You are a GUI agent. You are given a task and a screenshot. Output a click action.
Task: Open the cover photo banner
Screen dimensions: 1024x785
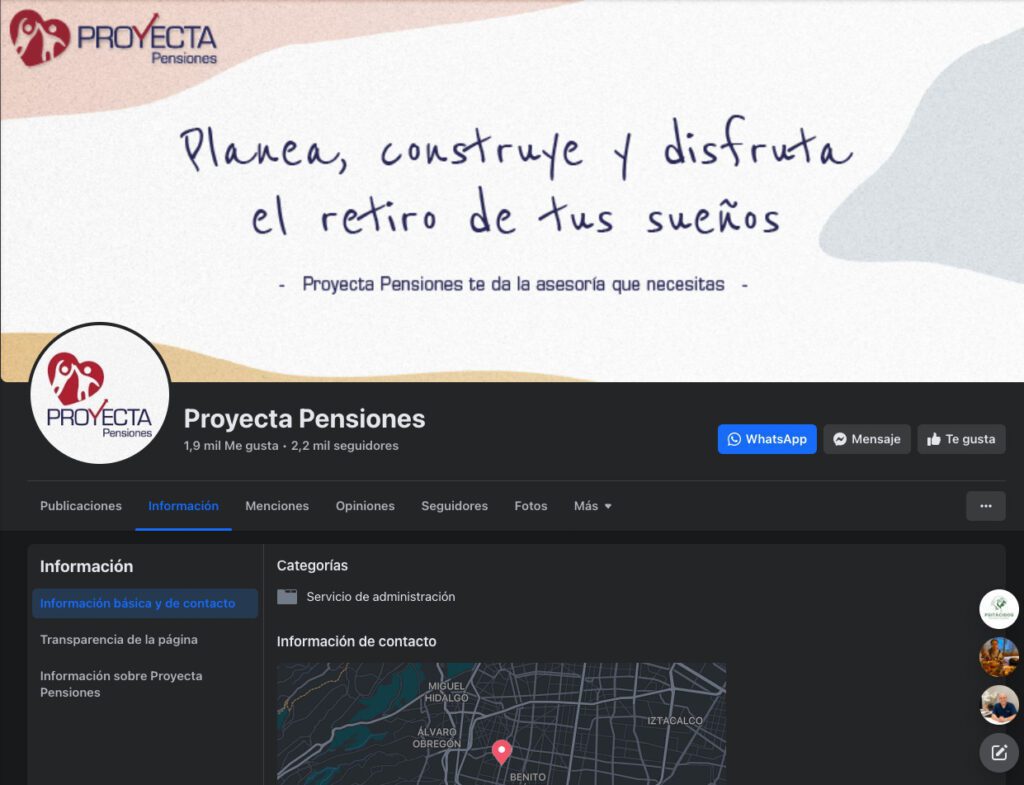coord(512,189)
